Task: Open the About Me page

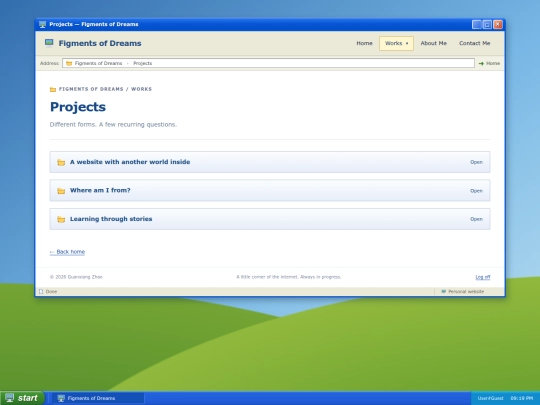Action: coord(433,43)
